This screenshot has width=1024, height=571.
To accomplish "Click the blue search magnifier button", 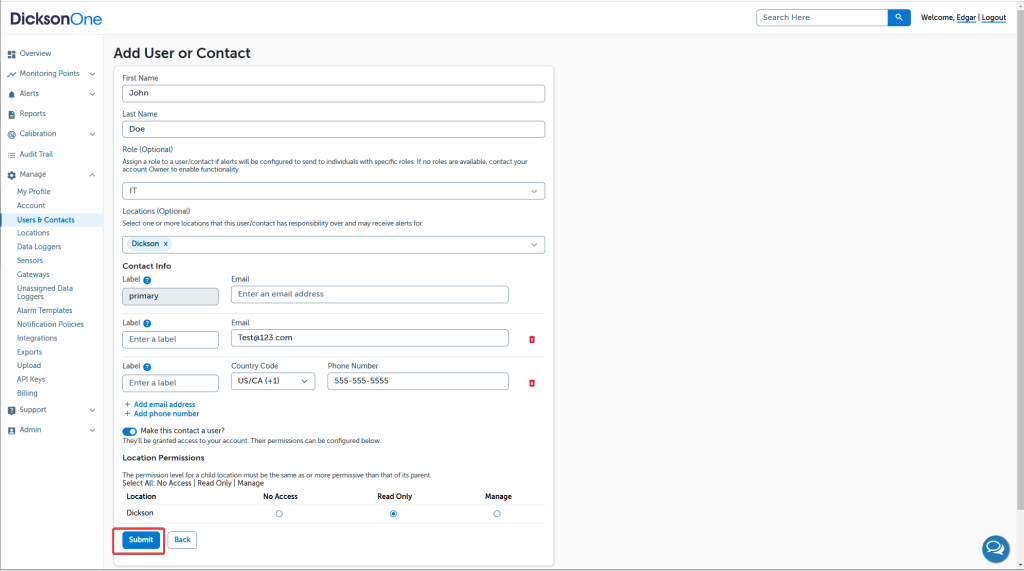I will 899,18.
